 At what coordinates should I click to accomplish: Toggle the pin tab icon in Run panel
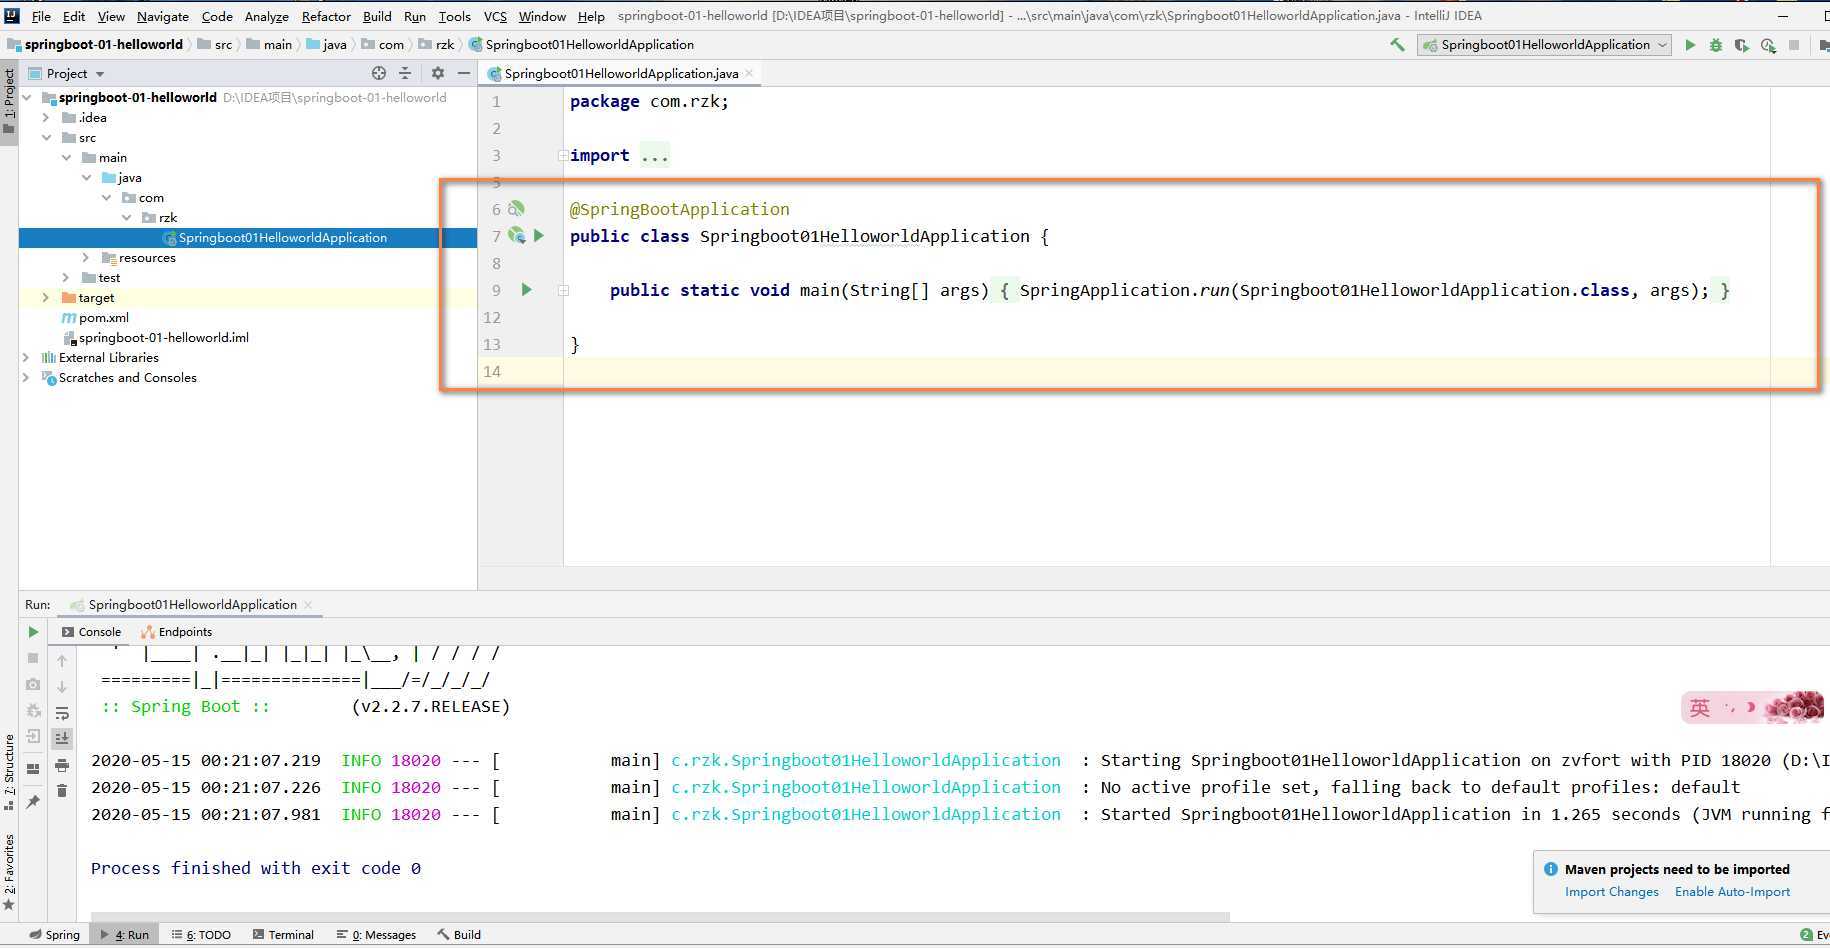pyautogui.click(x=33, y=801)
